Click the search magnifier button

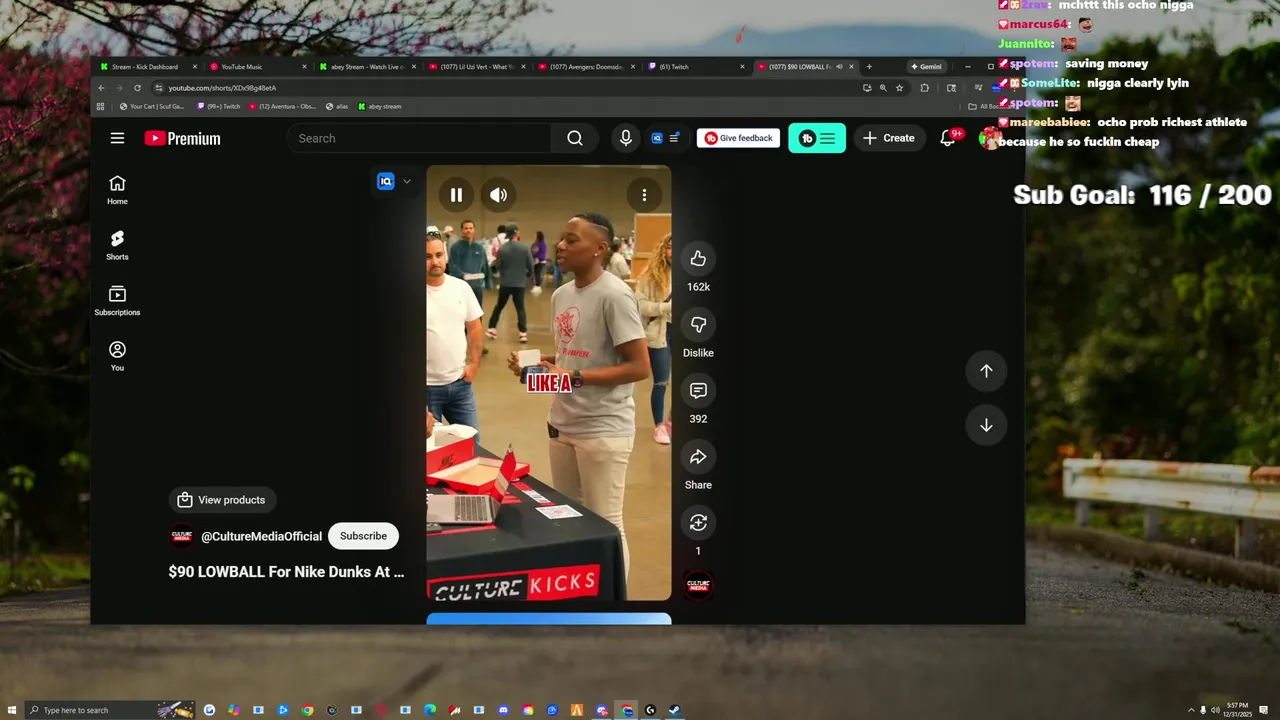click(x=575, y=138)
